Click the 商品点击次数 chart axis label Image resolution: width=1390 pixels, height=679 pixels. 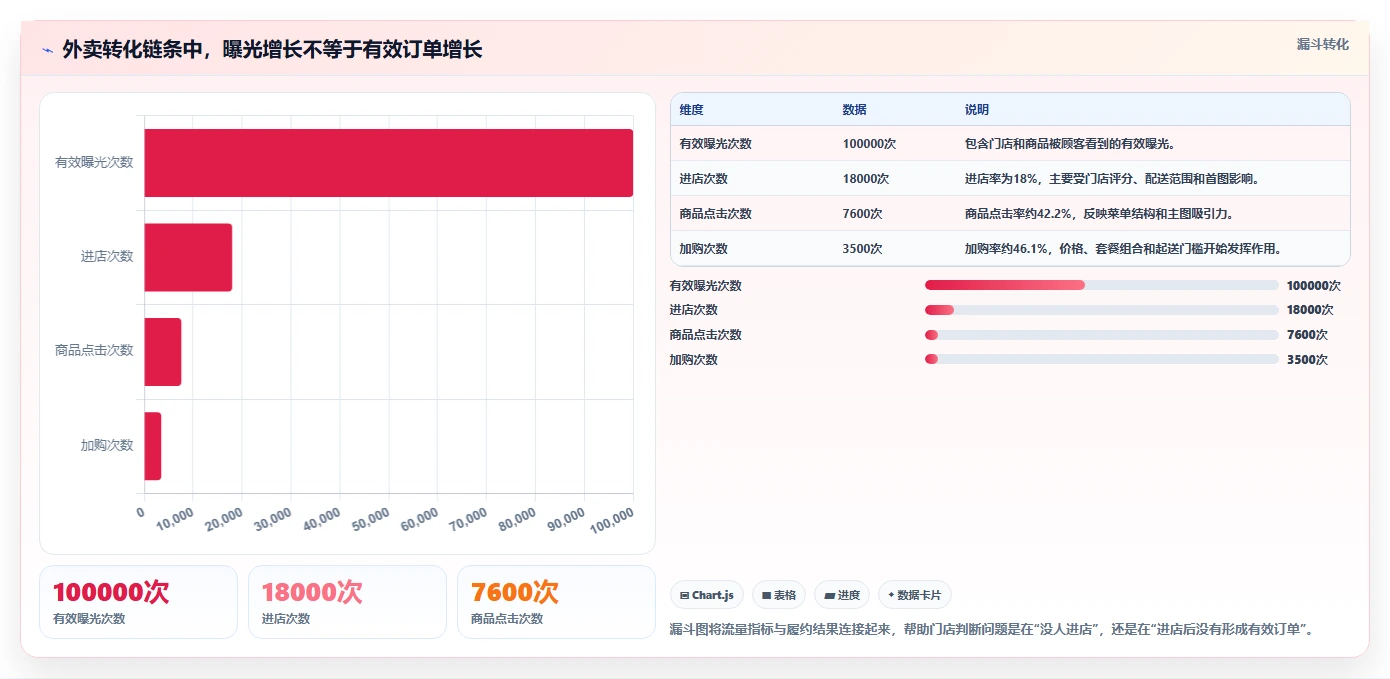[x=94, y=351]
